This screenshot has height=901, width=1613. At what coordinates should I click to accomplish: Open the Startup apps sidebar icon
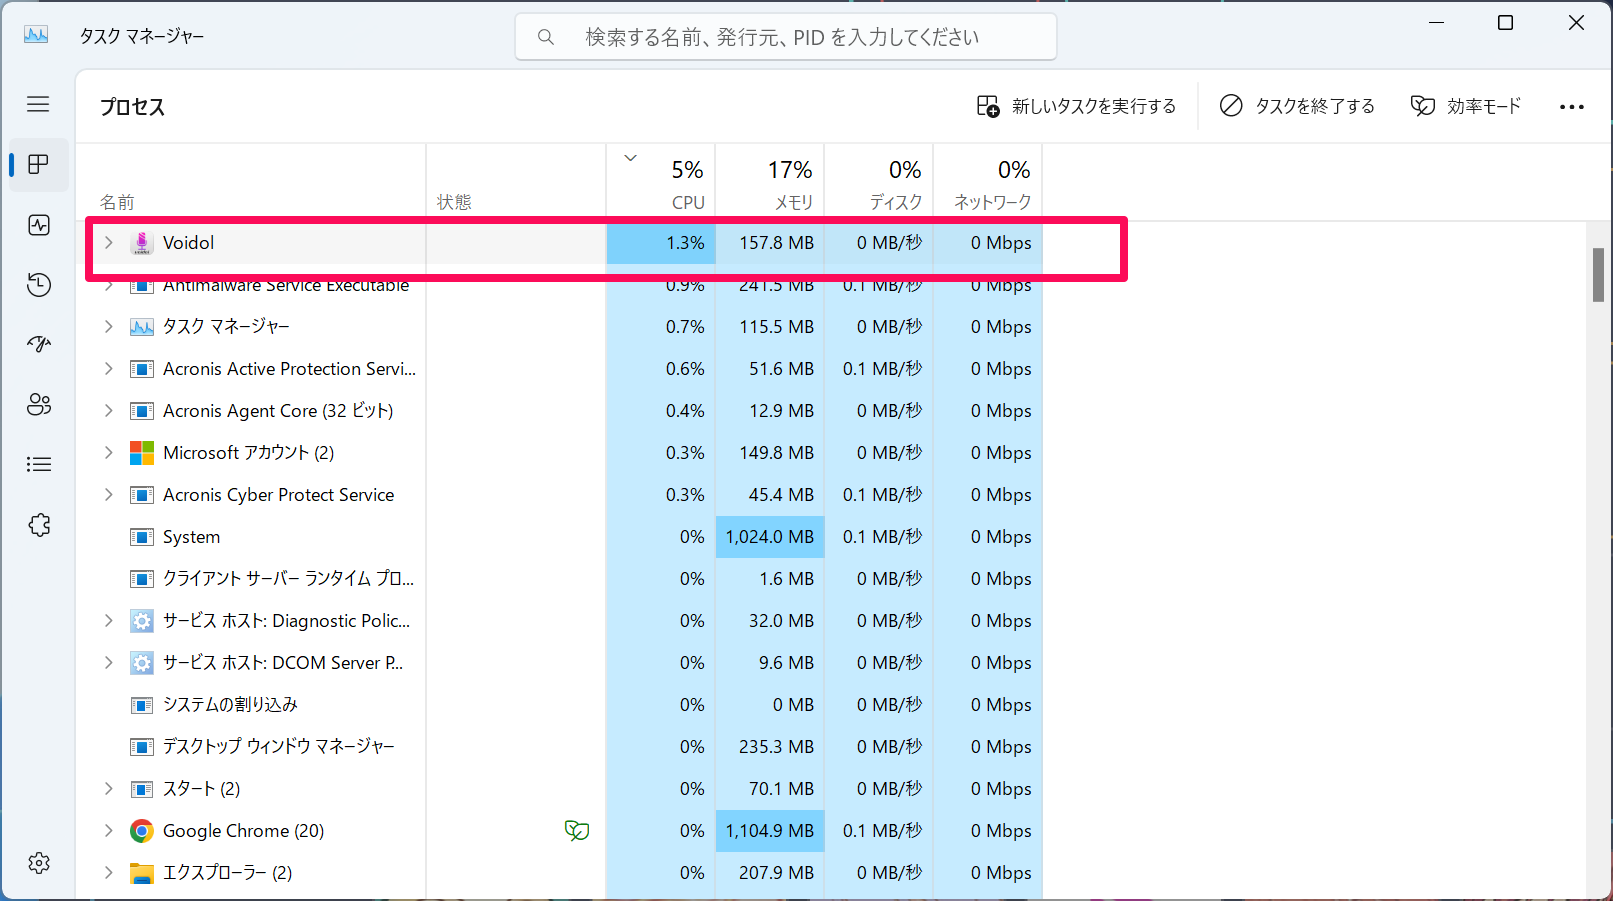tap(39, 344)
